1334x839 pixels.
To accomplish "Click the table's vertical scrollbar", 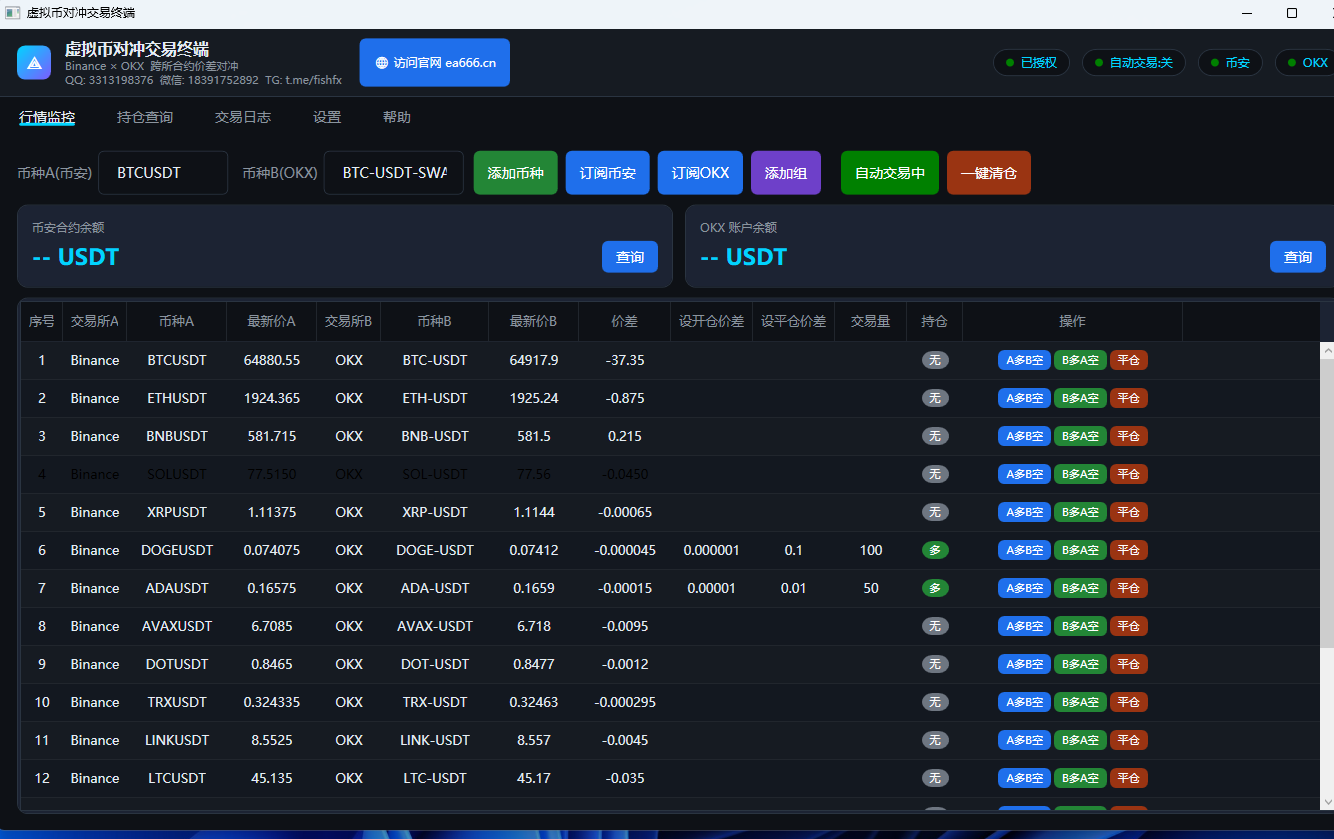I will pyautogui.click(x=1327, y=505).
